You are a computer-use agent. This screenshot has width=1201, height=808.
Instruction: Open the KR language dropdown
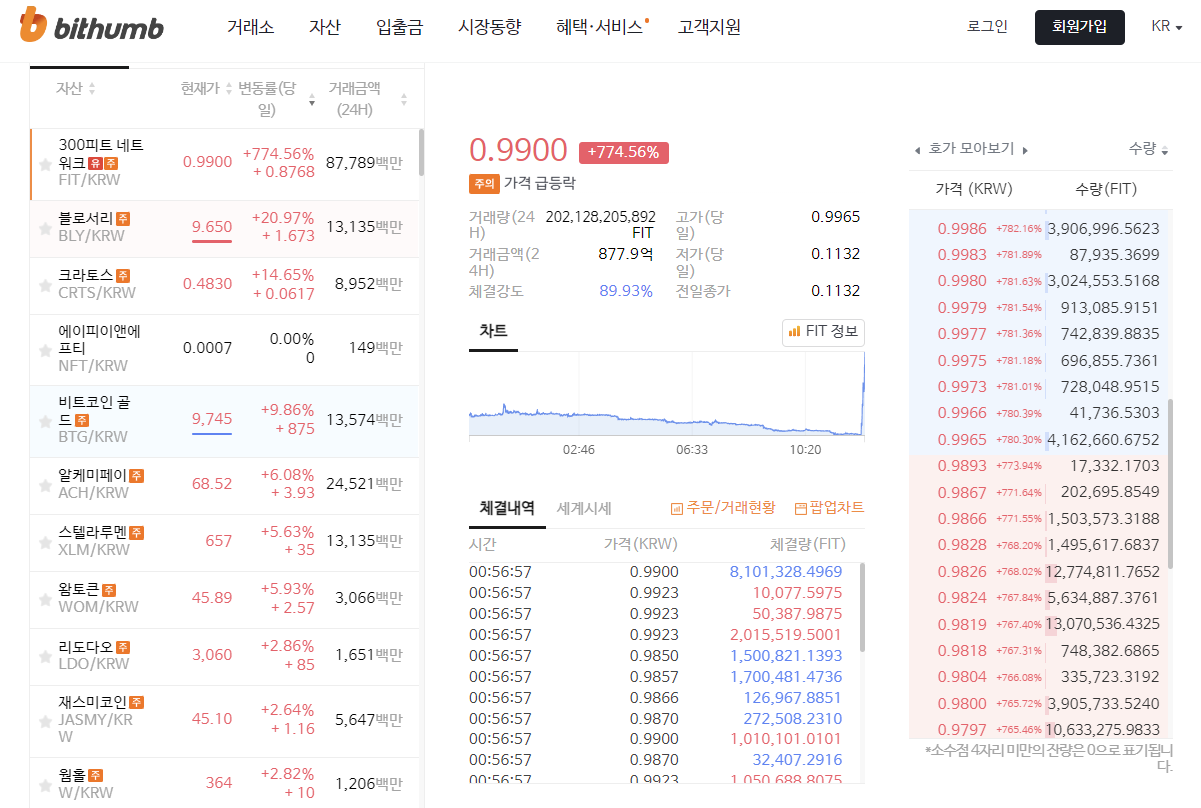tap(1166, 27)
